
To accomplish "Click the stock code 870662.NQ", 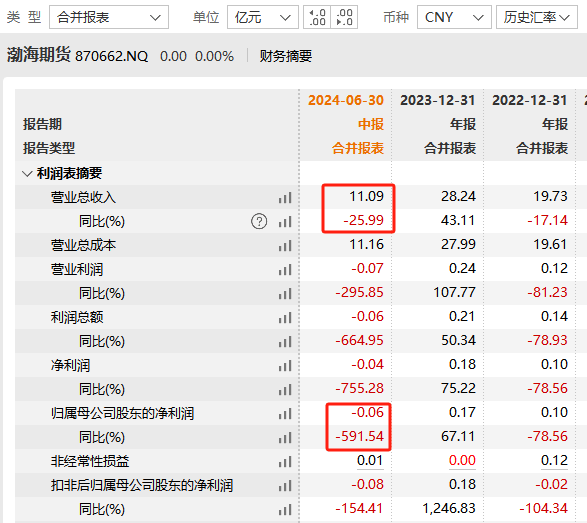I will click(112, 56).
